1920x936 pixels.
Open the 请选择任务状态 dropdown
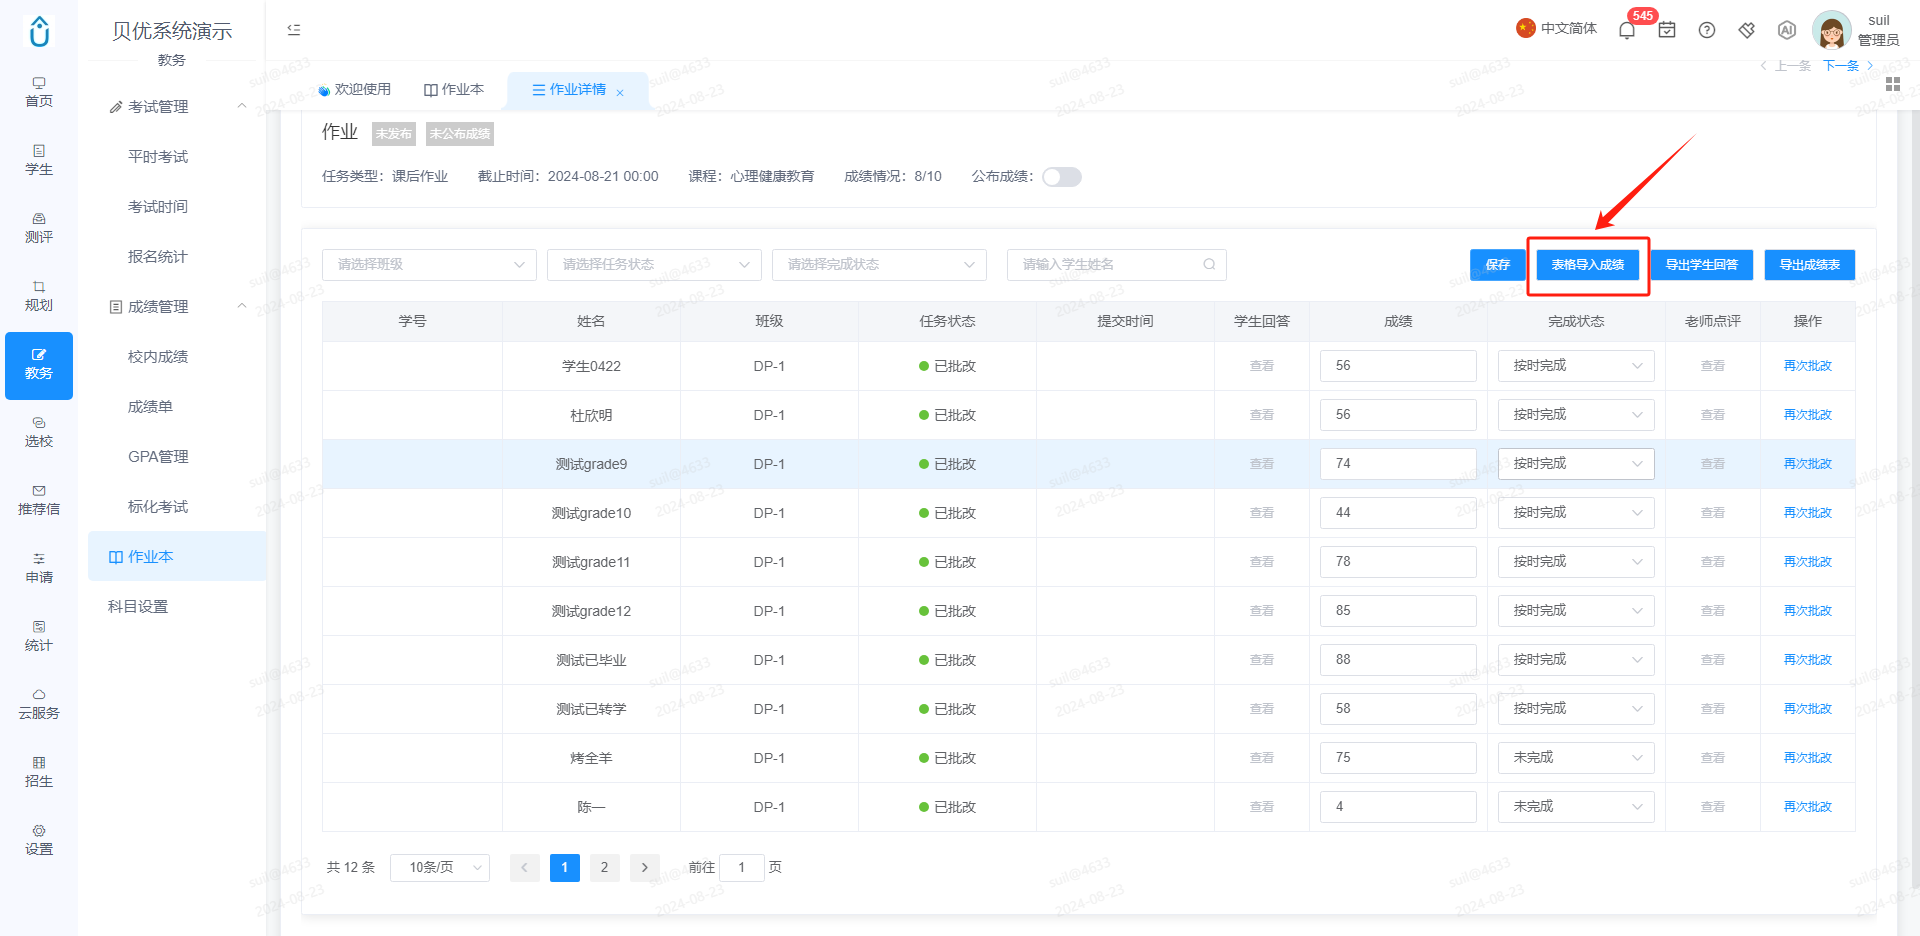pyautogui.click(x=654, y=265)
